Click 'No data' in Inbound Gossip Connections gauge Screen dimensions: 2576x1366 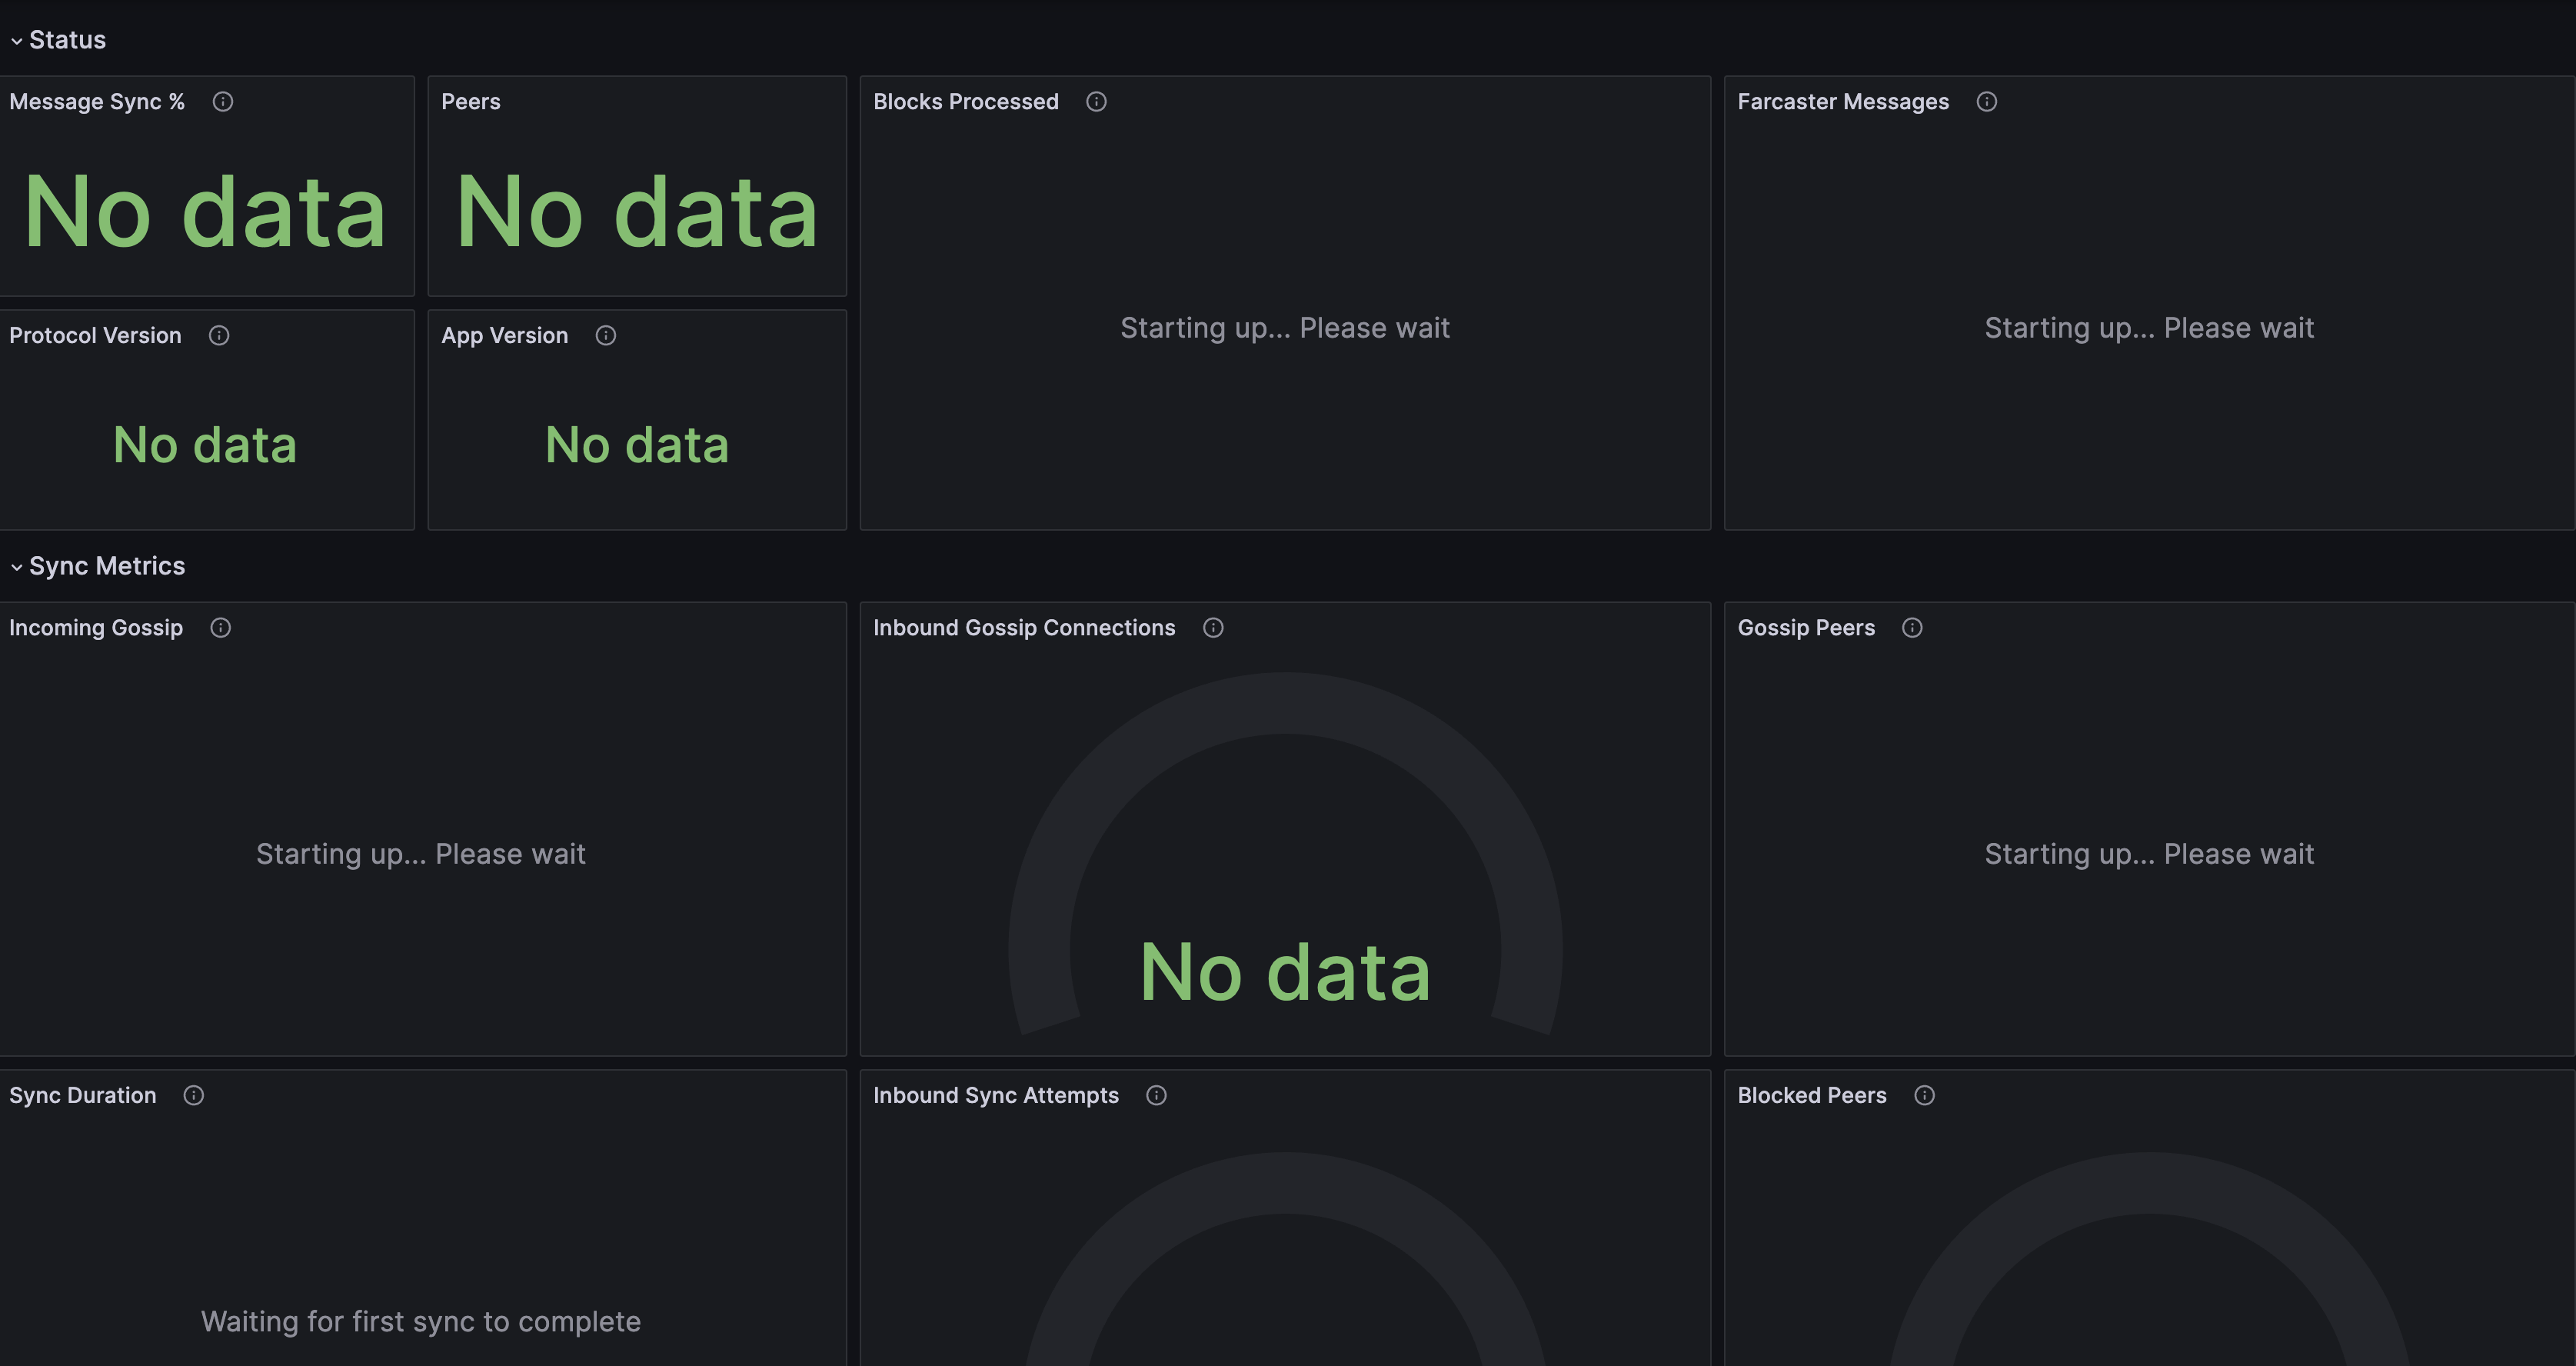[1285, 971]
